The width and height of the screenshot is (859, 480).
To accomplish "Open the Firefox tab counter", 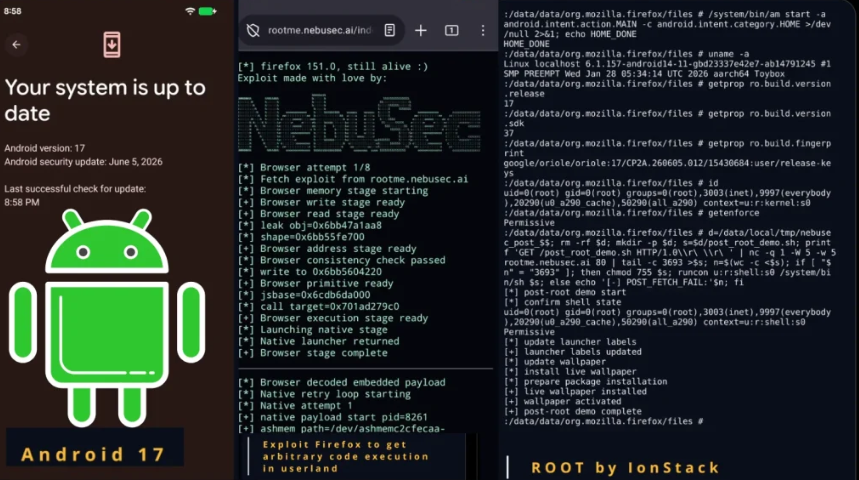I will pos(451,31).
